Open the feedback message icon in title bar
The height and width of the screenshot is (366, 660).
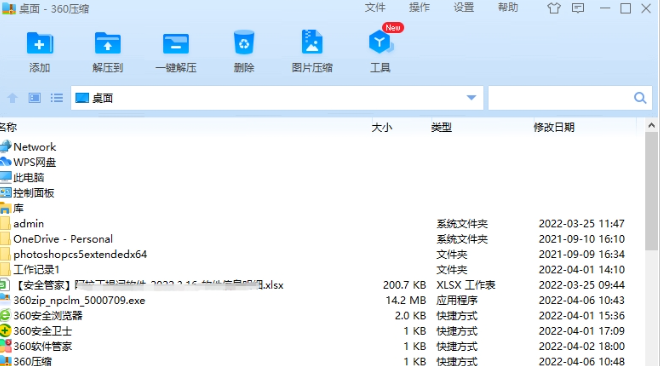(578, 8)
